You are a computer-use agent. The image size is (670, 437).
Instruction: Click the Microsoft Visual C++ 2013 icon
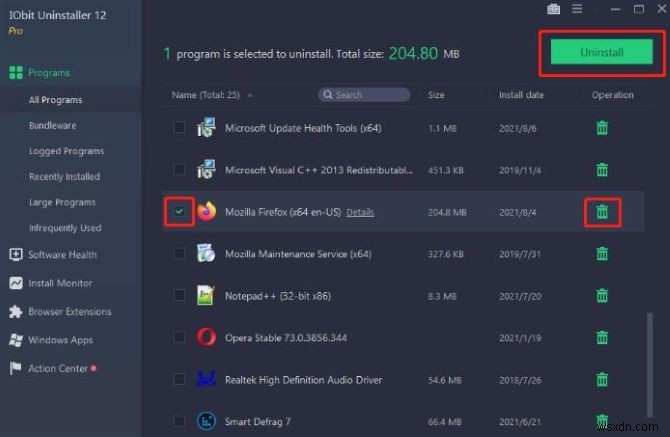pyautogui.click(x=206, y=169)
